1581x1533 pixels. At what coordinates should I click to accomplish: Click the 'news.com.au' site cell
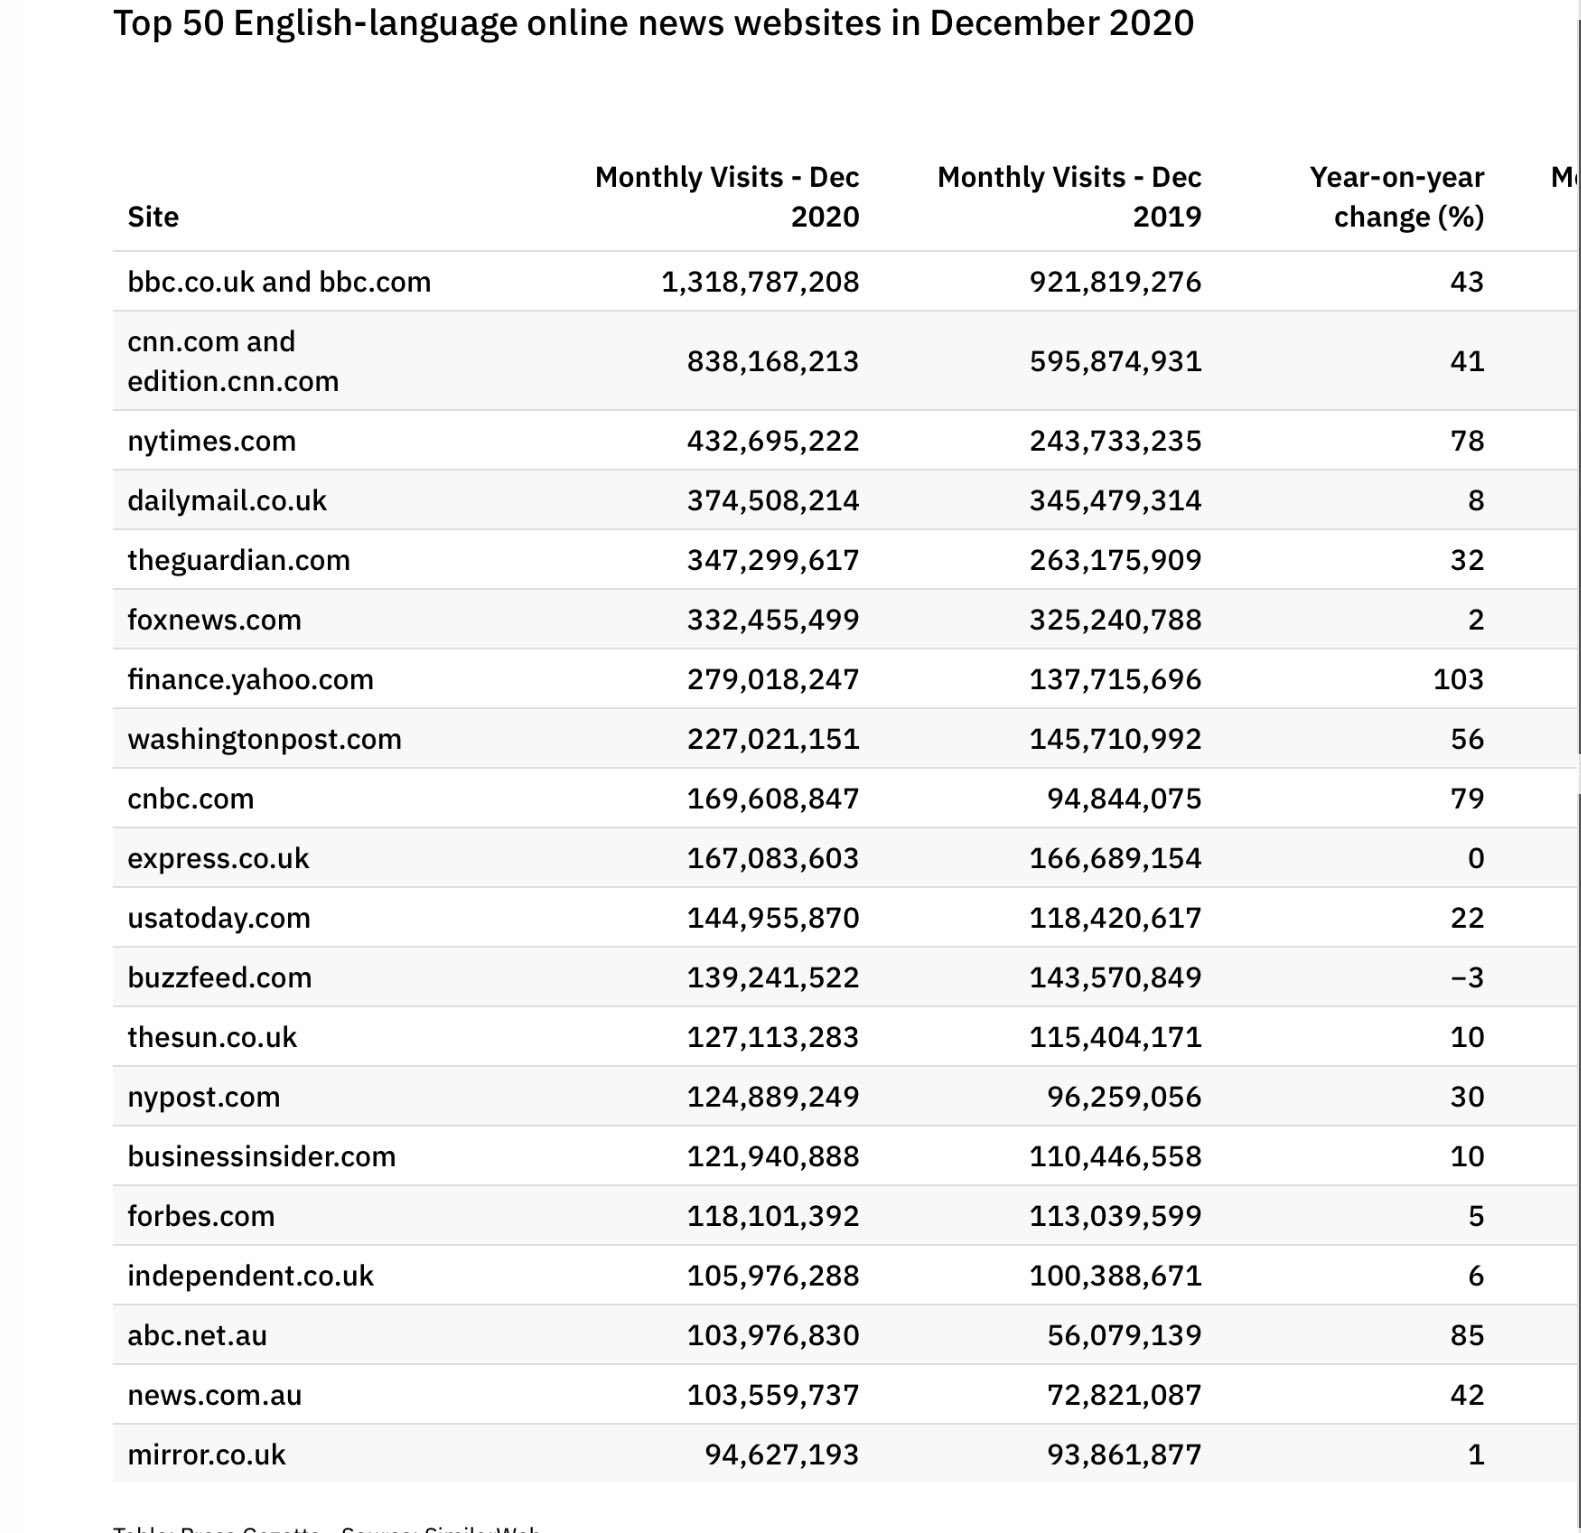(x=214, y=1395)
